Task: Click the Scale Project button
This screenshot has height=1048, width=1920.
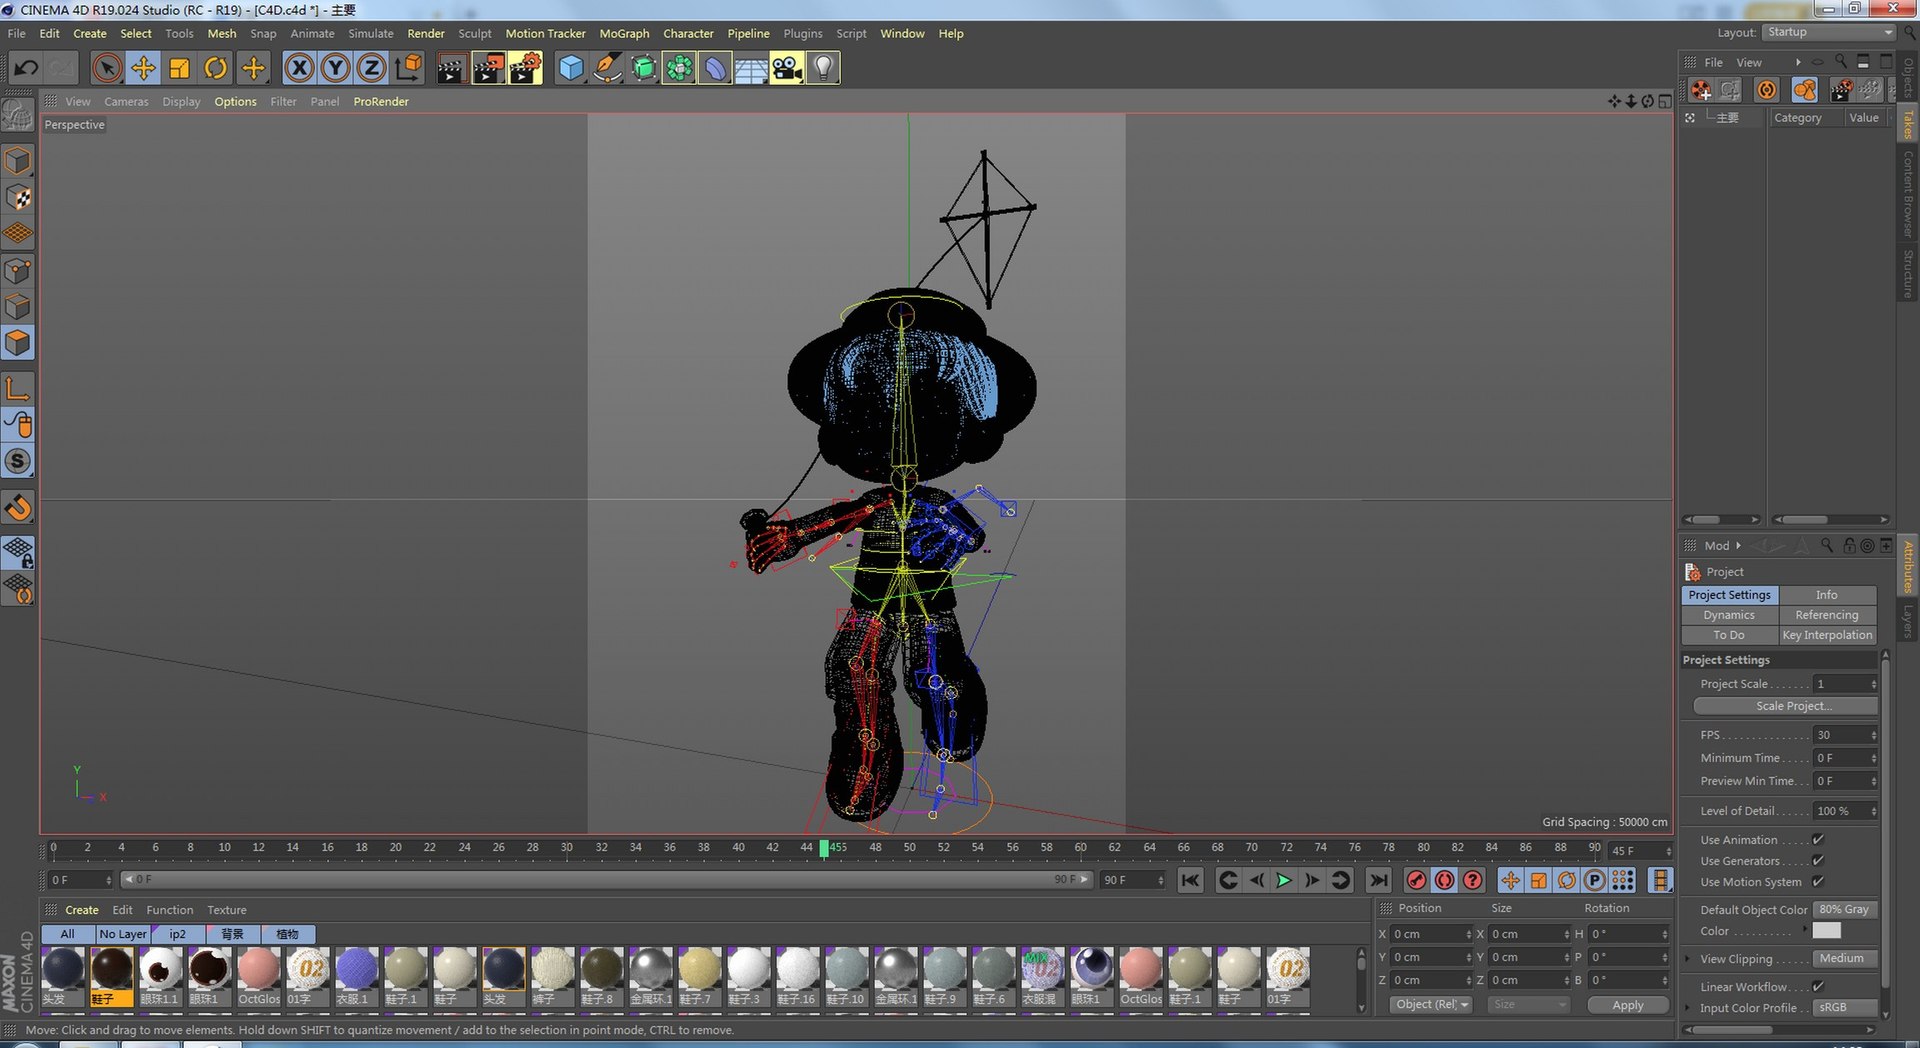Action: (x=1786, y=706)
